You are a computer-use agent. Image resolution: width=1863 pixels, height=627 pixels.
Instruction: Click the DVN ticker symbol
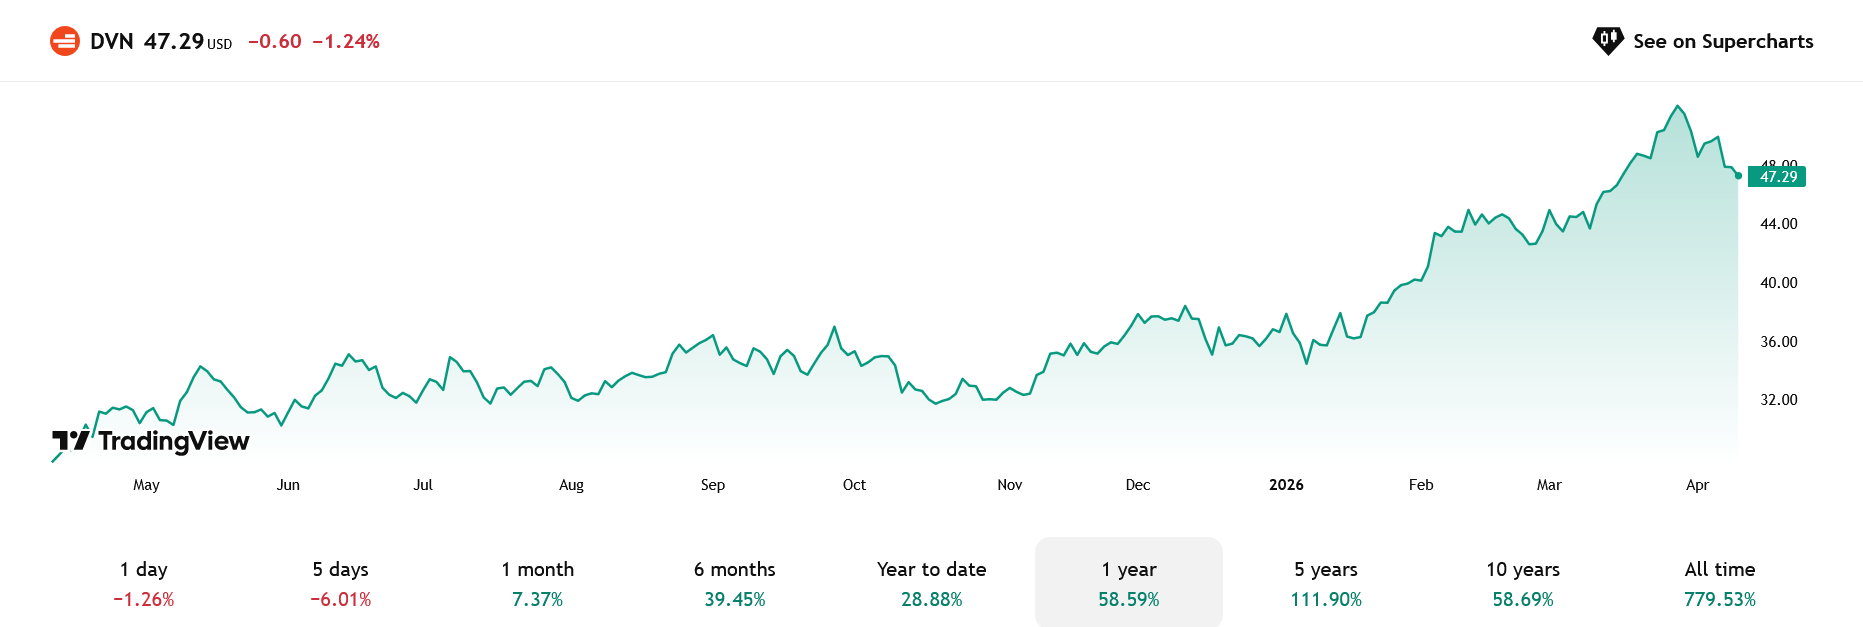click(111, 41)
